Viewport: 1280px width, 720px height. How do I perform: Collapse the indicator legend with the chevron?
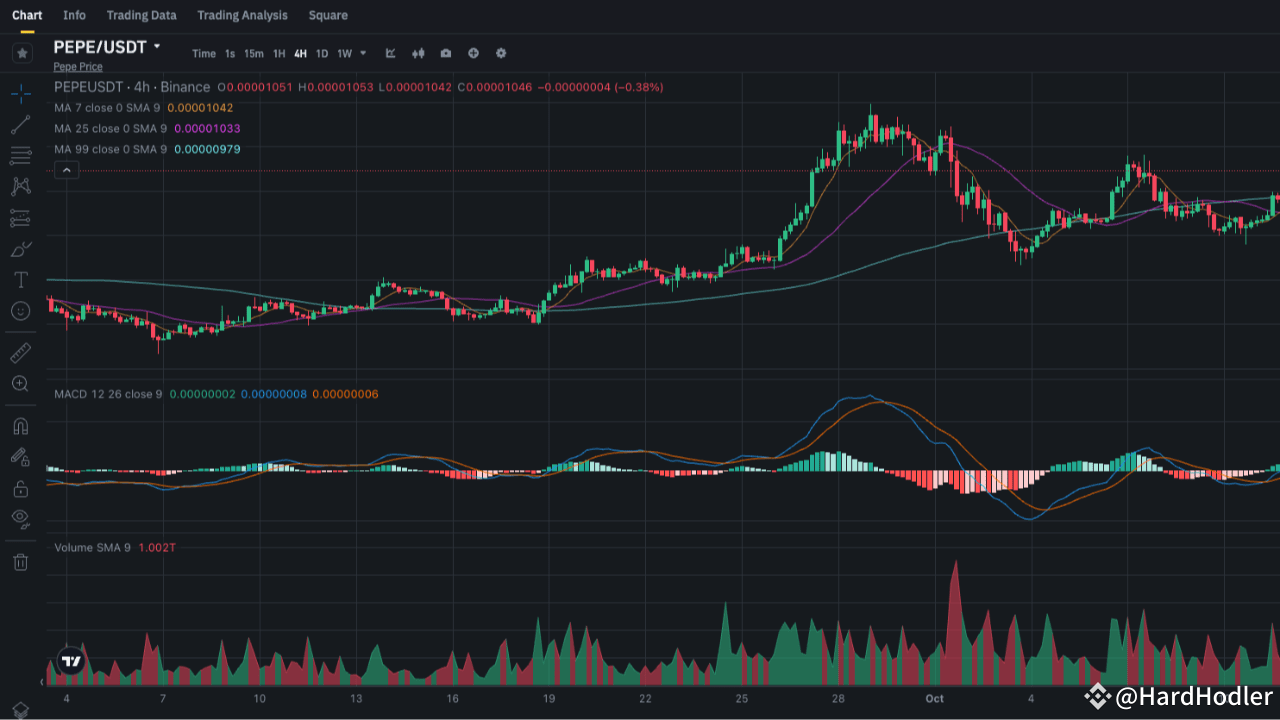[x=66, y=171]
